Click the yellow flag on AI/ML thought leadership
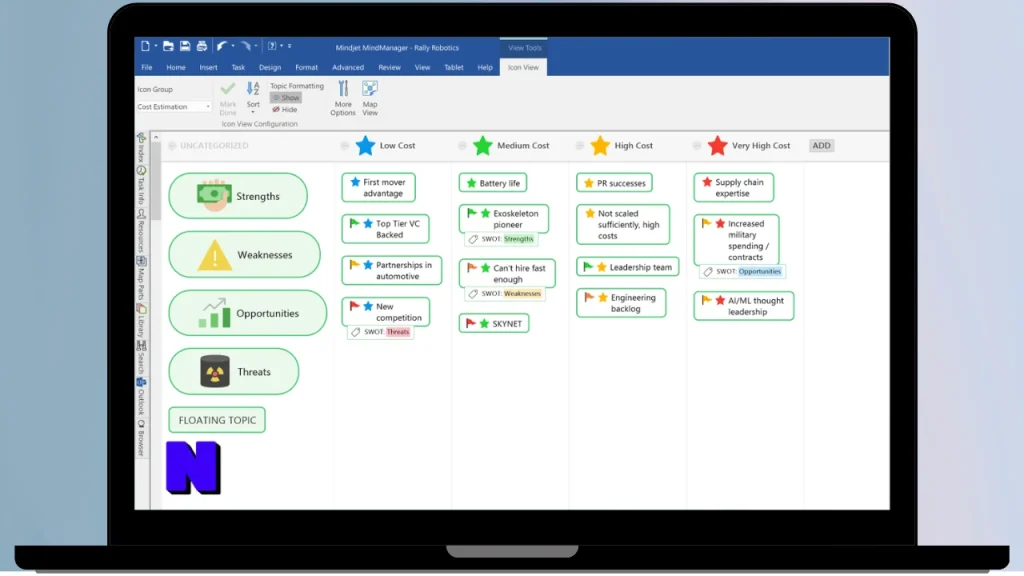 tap(706, 300)
